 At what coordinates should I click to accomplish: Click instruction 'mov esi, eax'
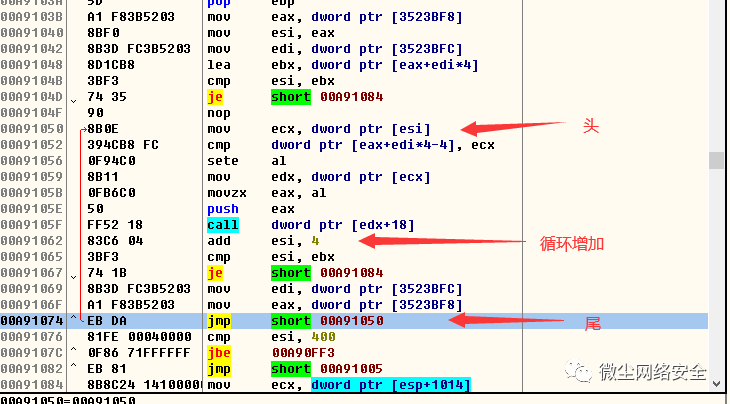(271, 33)
